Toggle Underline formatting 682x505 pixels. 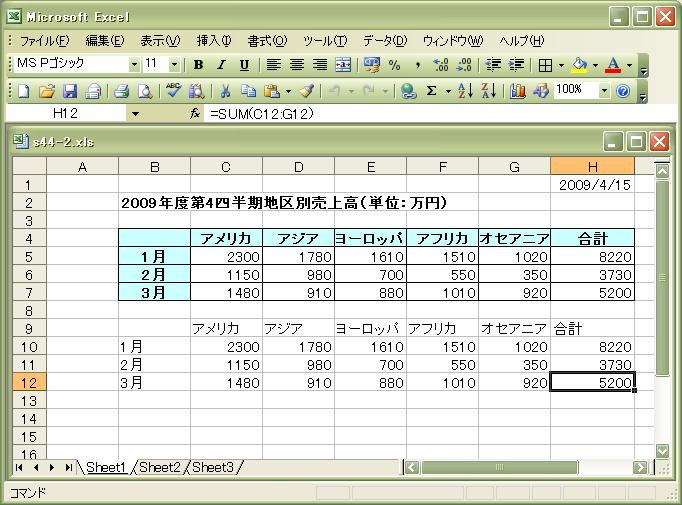coord(244,65)
